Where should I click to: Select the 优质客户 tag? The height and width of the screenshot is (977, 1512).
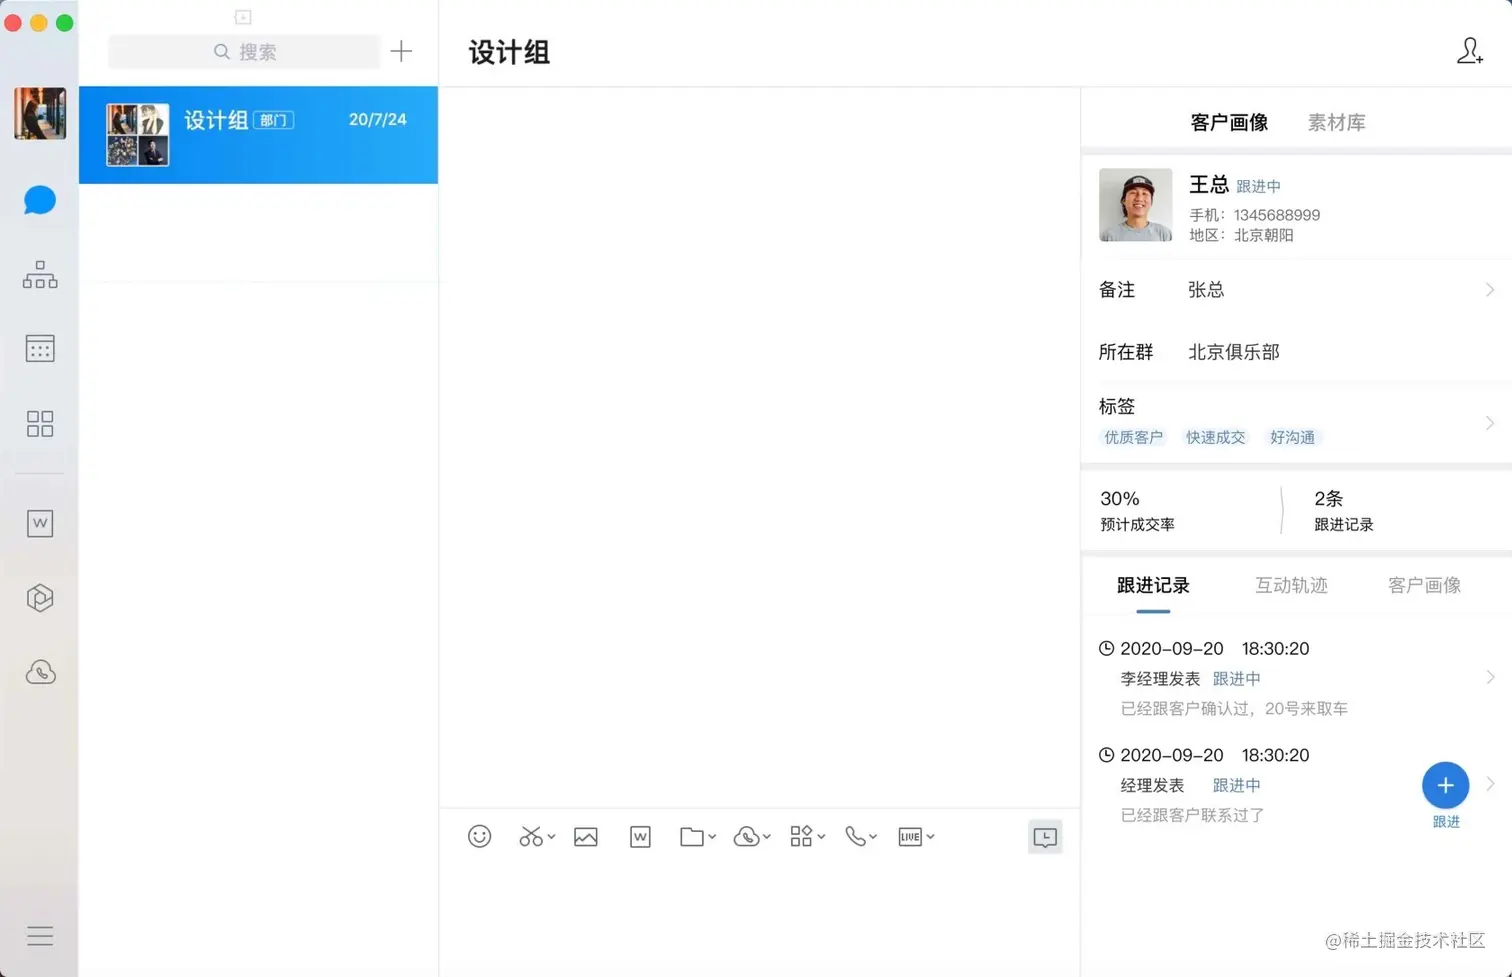tap(1132, 437)
